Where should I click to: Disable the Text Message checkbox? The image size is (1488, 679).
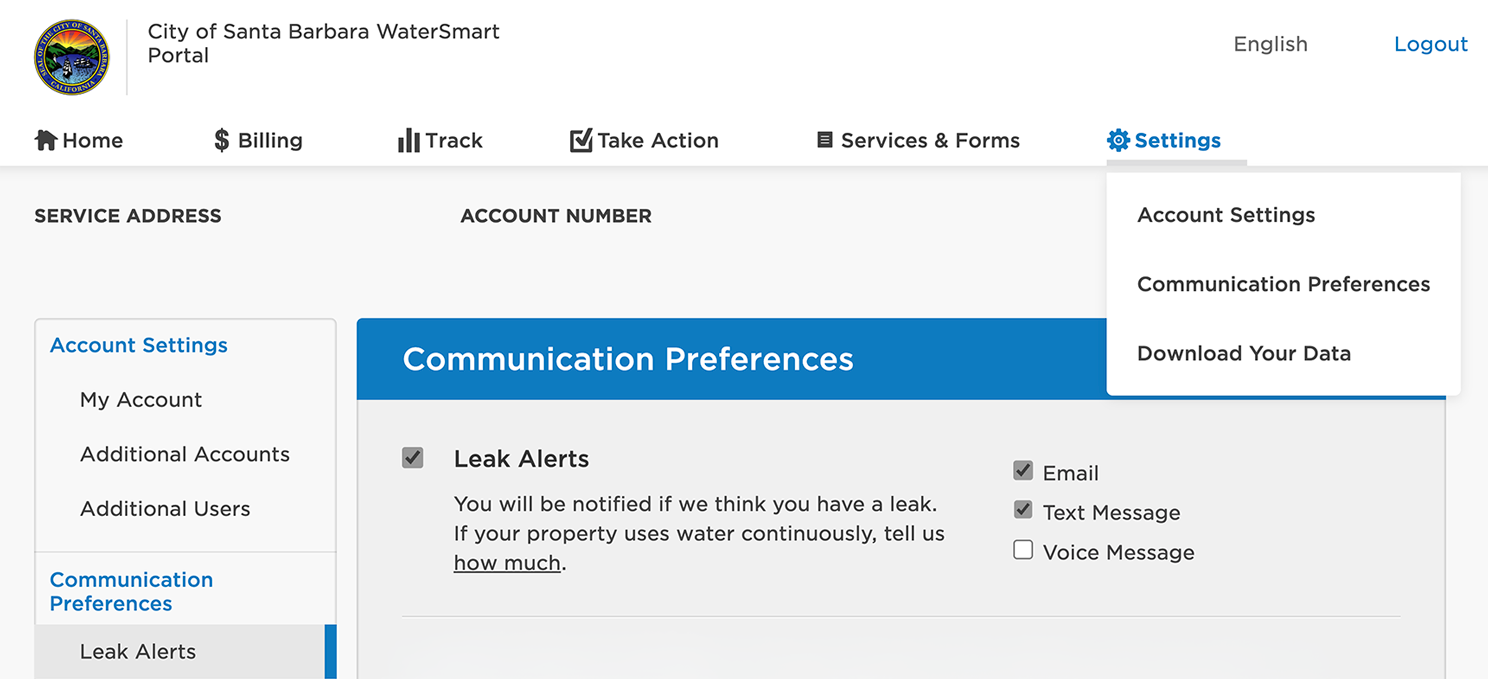1023,510
